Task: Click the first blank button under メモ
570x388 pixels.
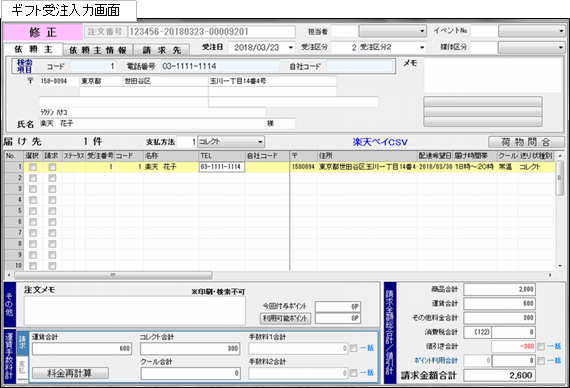Action: tap(483, 101)
